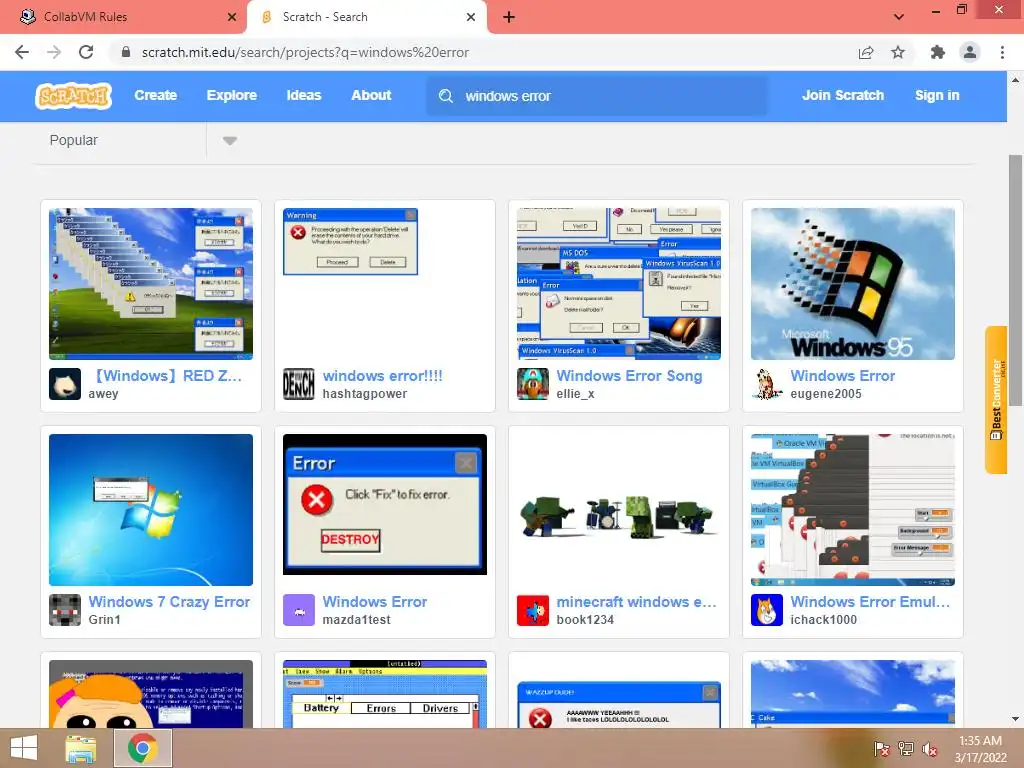Click mazda1test's purple avatar icon
Screen dimensions: 1024x768
tap(299, 610)
